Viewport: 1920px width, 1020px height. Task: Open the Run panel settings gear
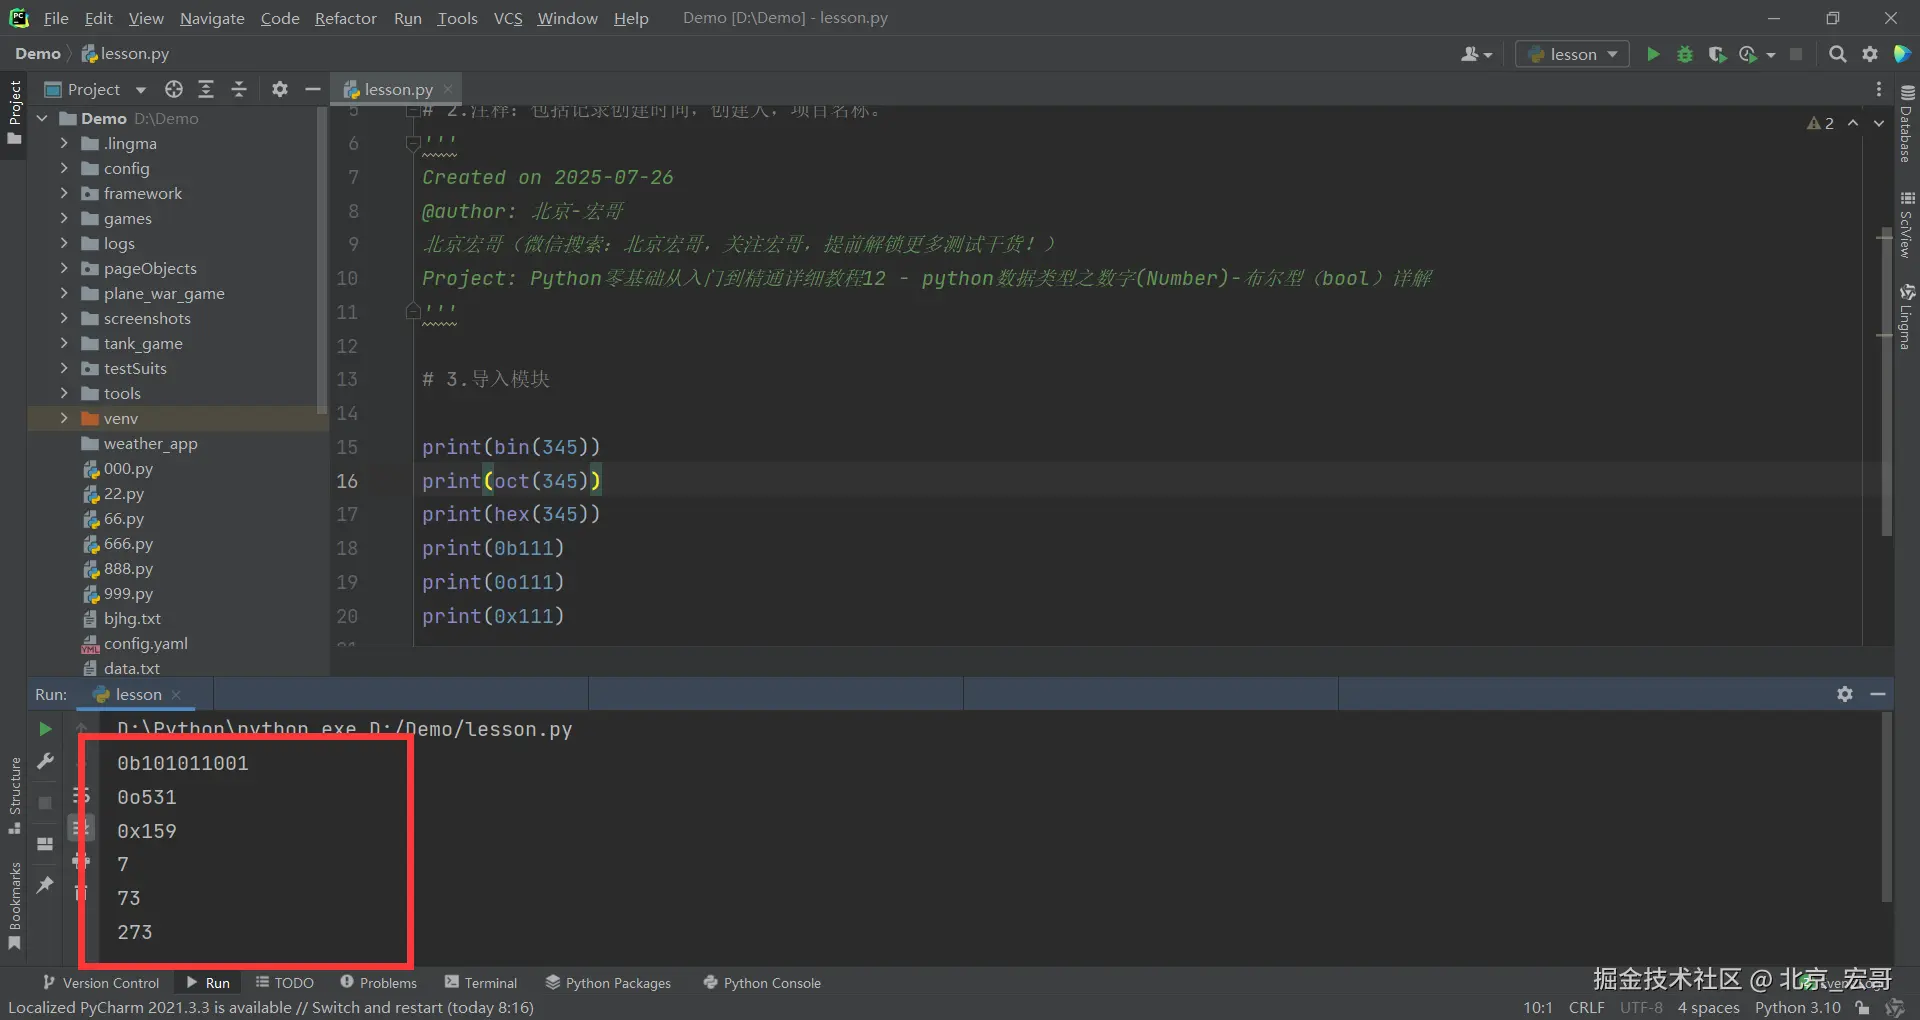coord(1845,694)
